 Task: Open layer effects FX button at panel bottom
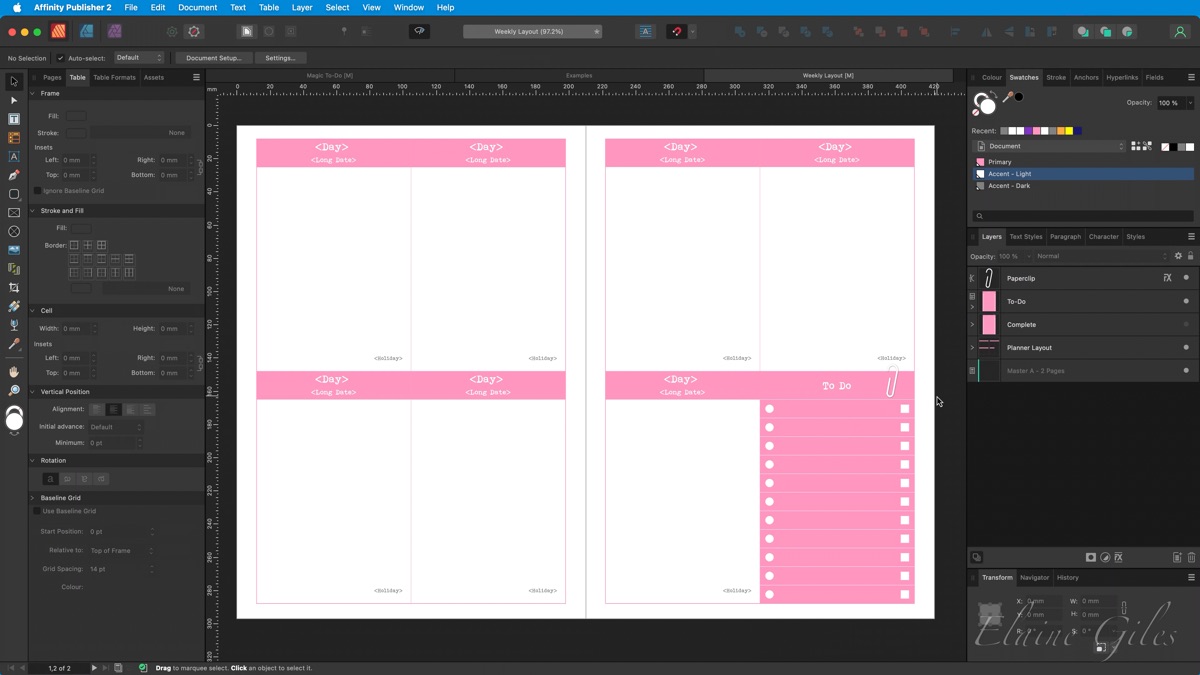pyautogui.click(x=1119, y=558)
